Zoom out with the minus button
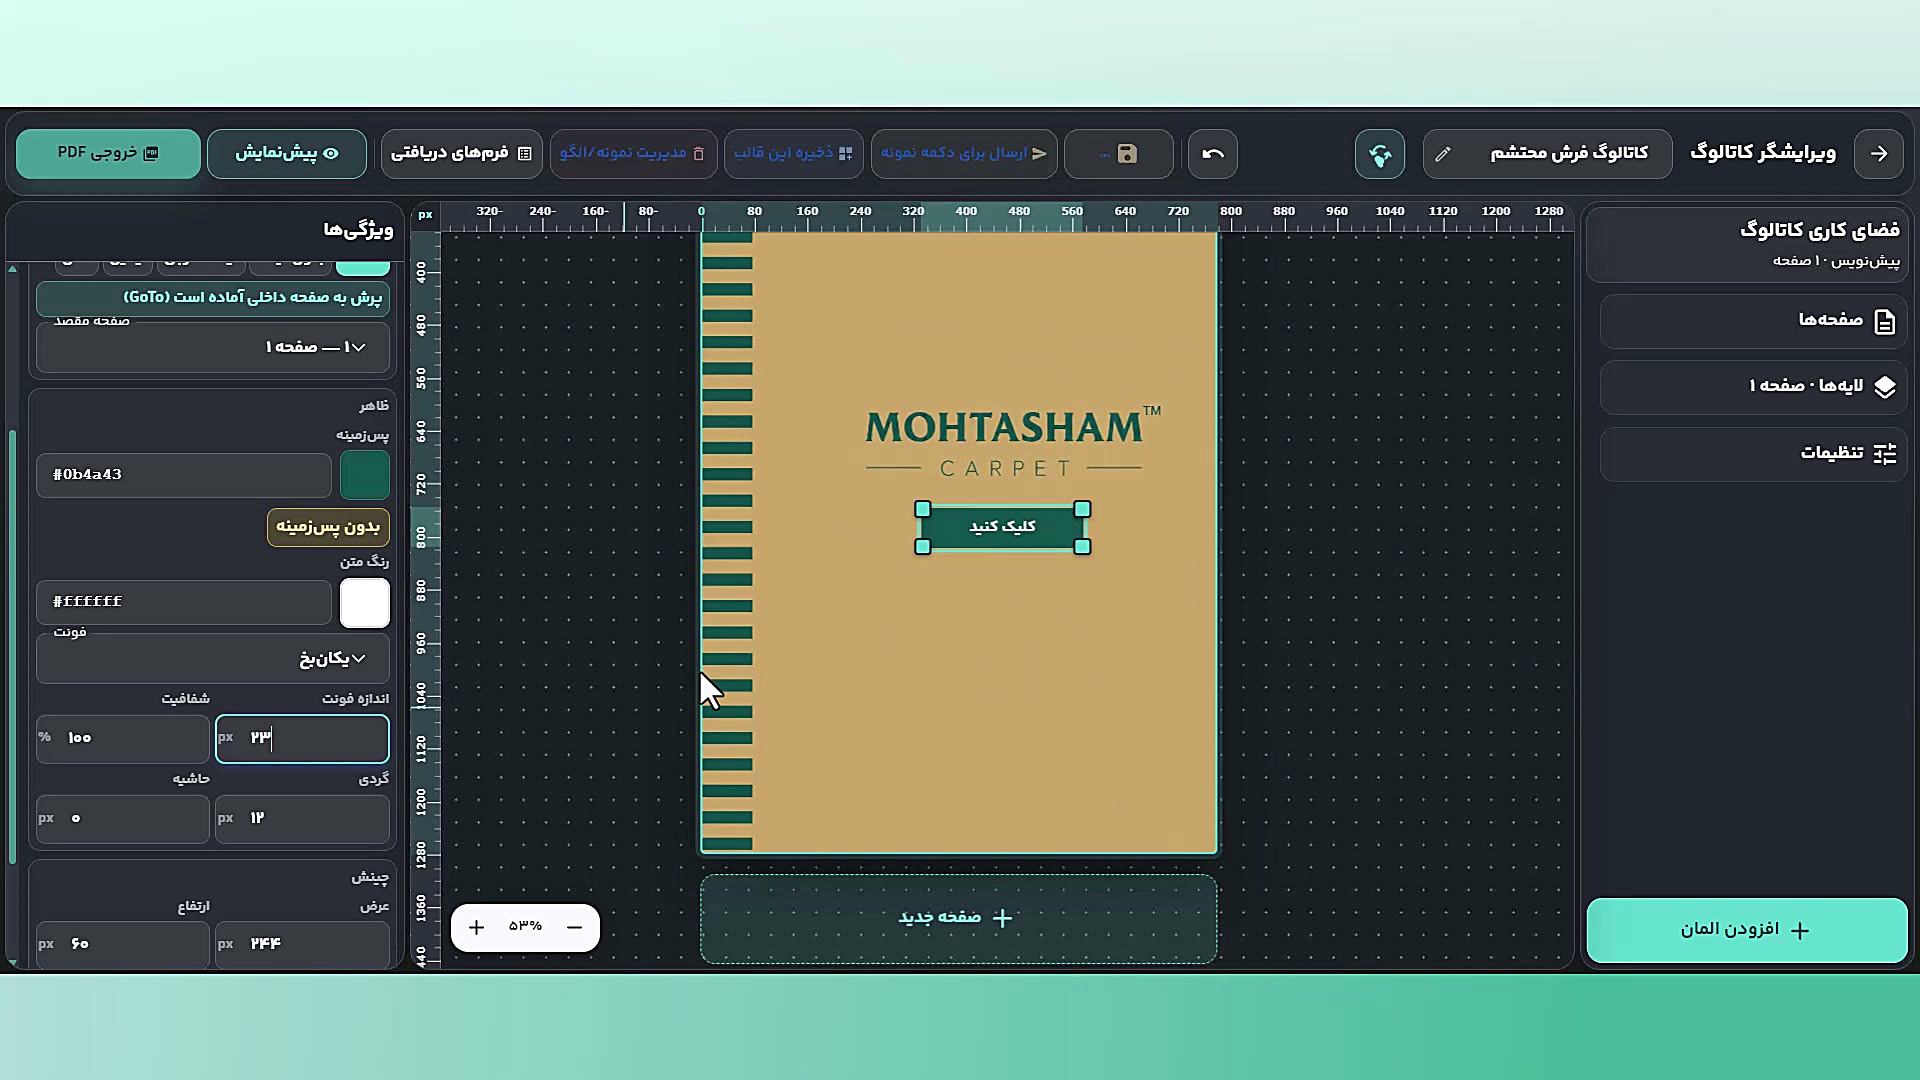The image size is (1920, 1080). (x=574, y=928)
